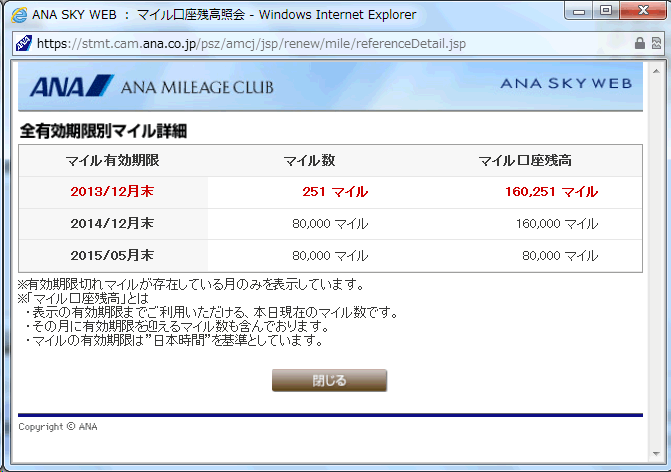Close the Internet Explorer window
The image size is (671, 472).
(642, 11)
